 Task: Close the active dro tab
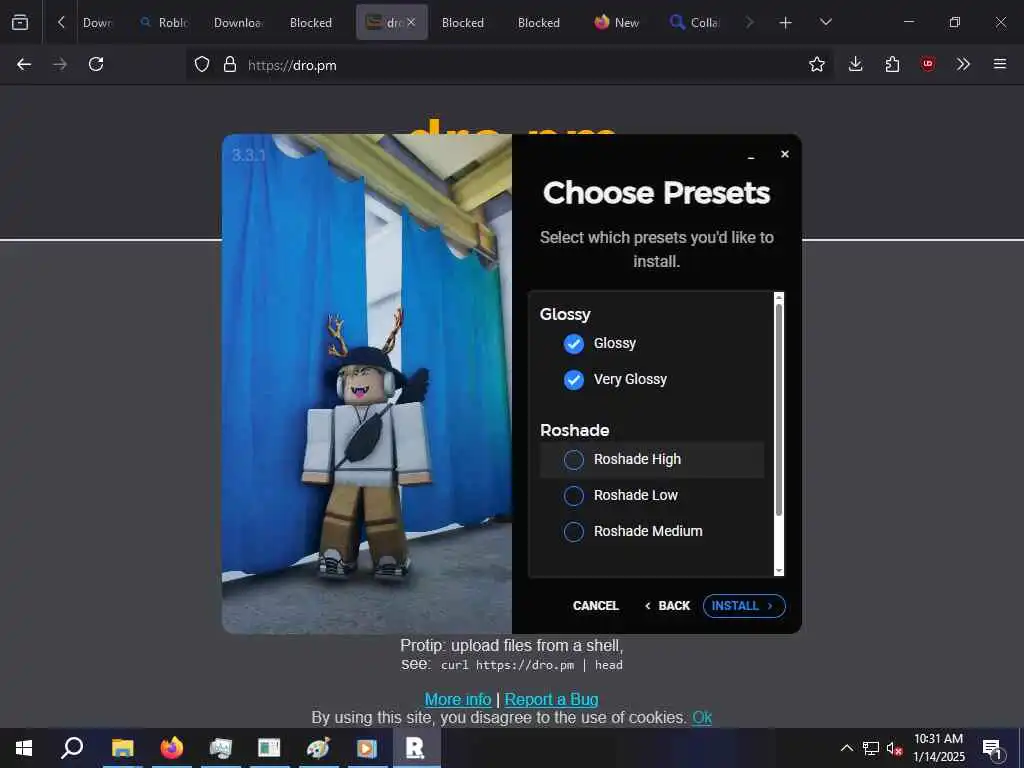tap(411, 22)
